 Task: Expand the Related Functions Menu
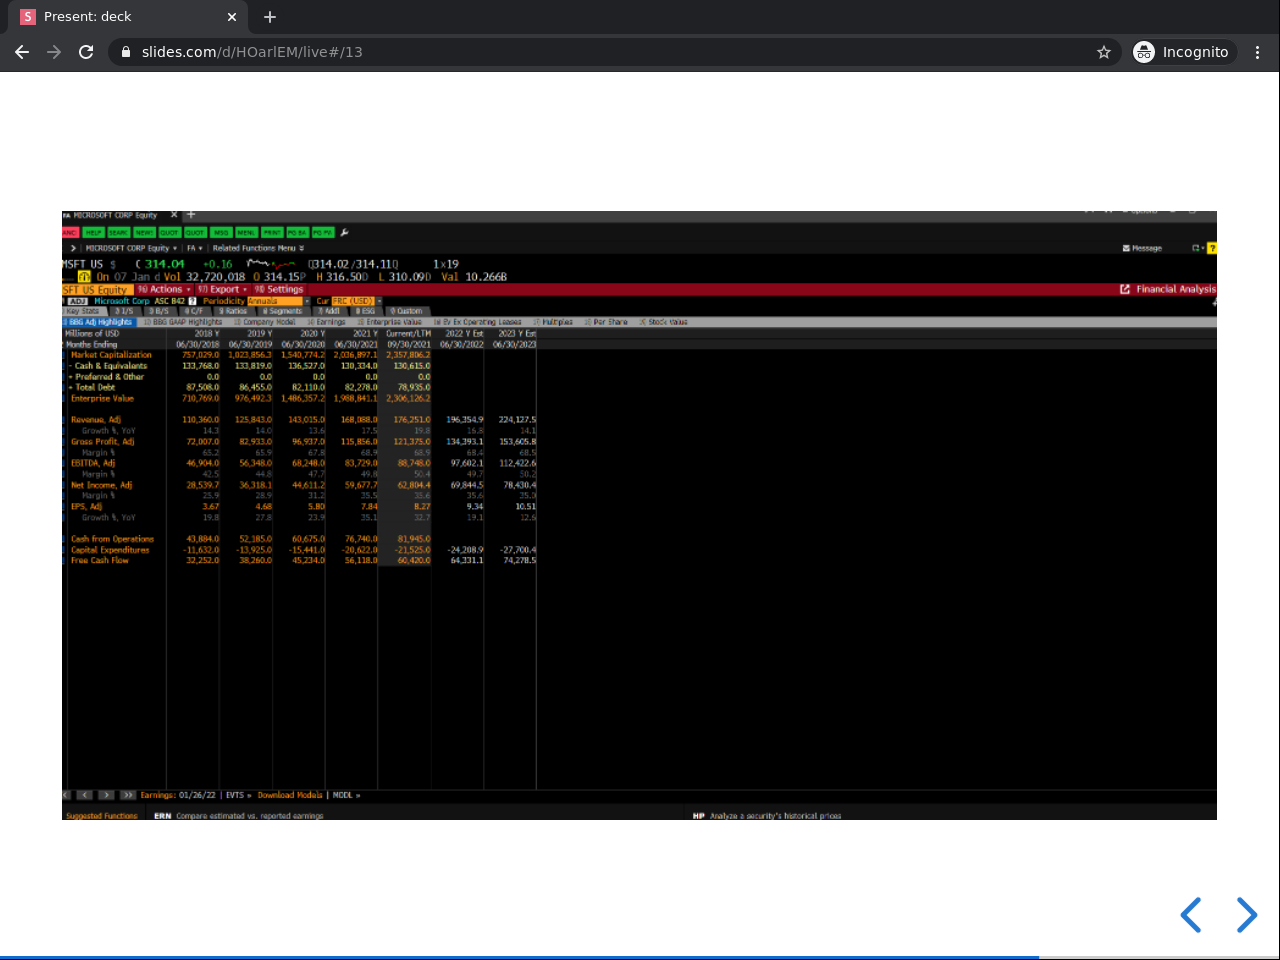coord(258,248)
